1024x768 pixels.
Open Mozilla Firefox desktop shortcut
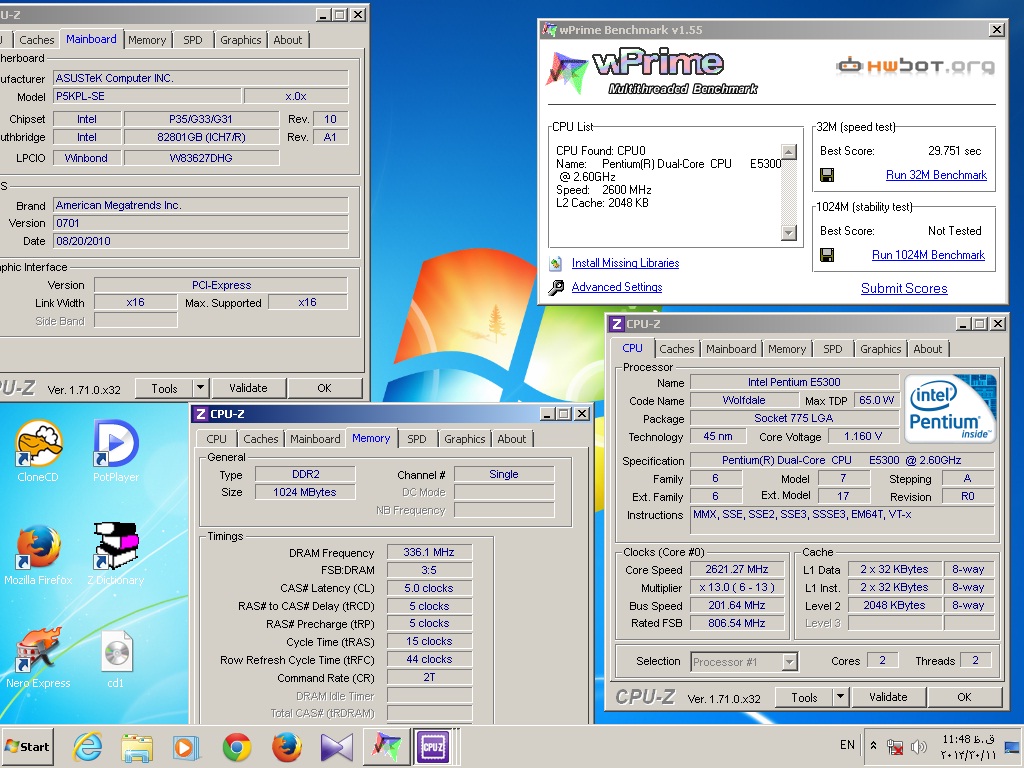pyautogui.click(x=38, y=554)
